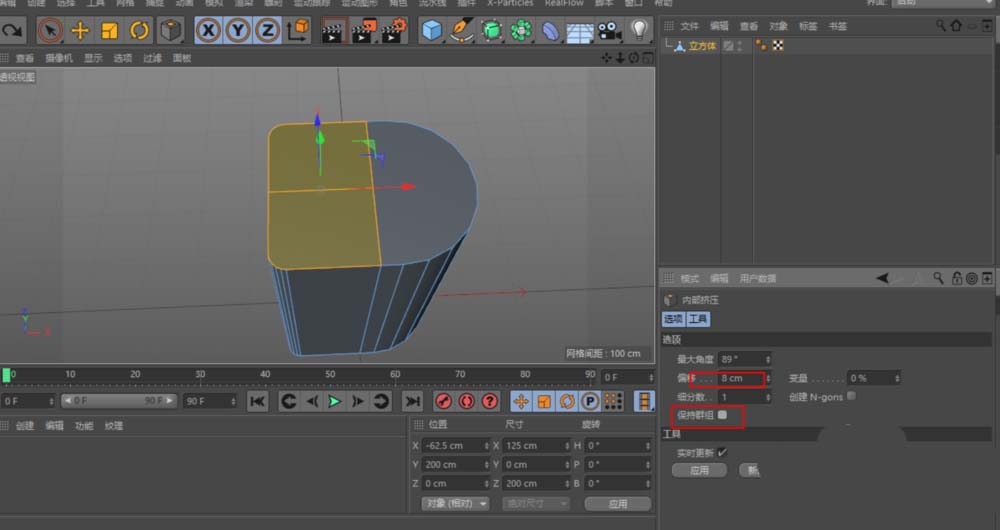This screenshot has height=530, width=1000.
Task: Click the 应用 button in tool panel
Action: [x=699, y=470]
